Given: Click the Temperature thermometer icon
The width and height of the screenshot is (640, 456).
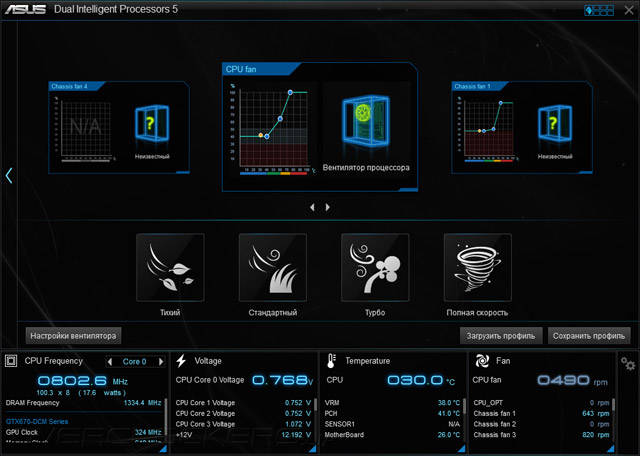Looking at the screenshot, I should (x=331, y=361).
